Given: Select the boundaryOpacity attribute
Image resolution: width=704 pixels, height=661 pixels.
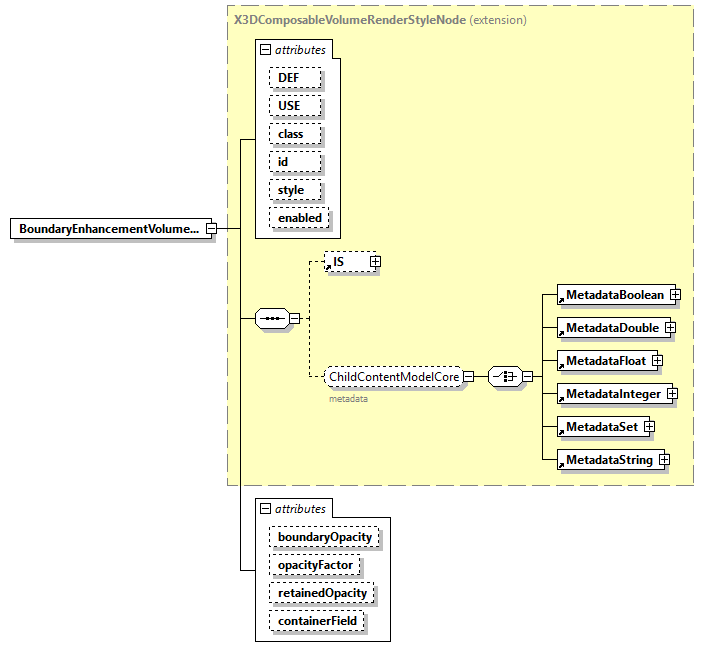Looking at the screenshot, I should 324,537.
